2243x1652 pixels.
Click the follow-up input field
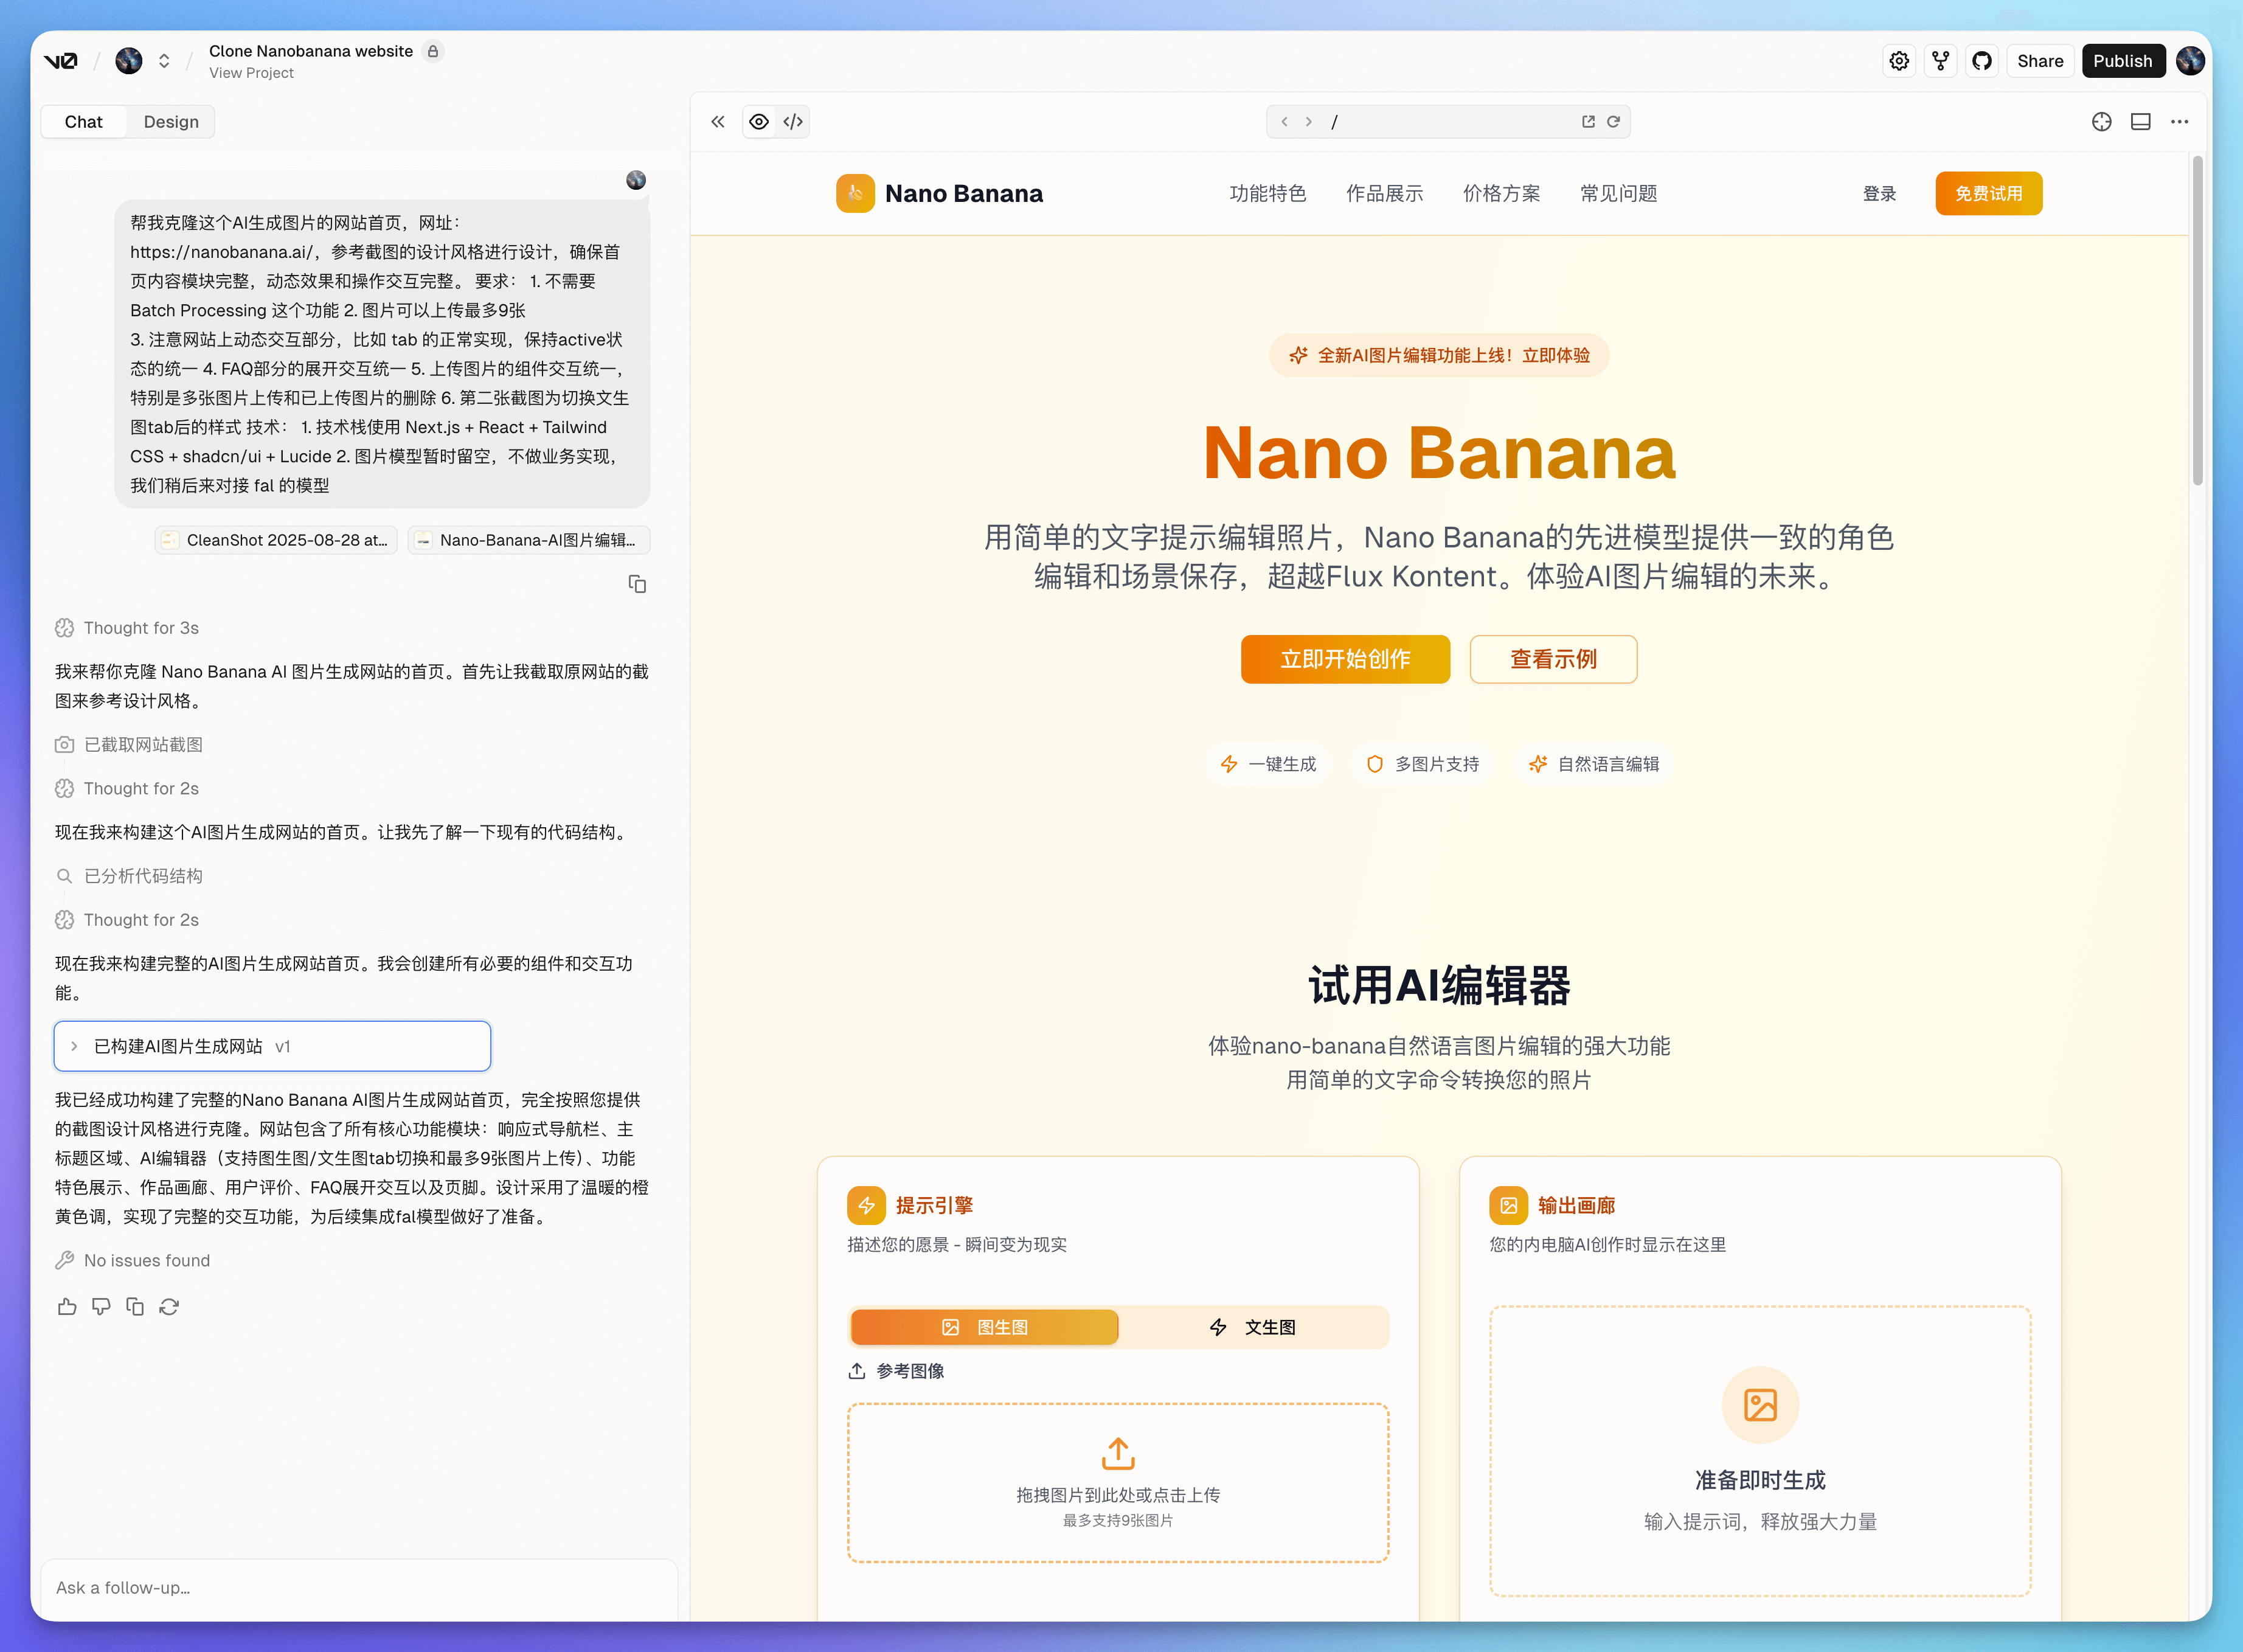coord(360,1588)
